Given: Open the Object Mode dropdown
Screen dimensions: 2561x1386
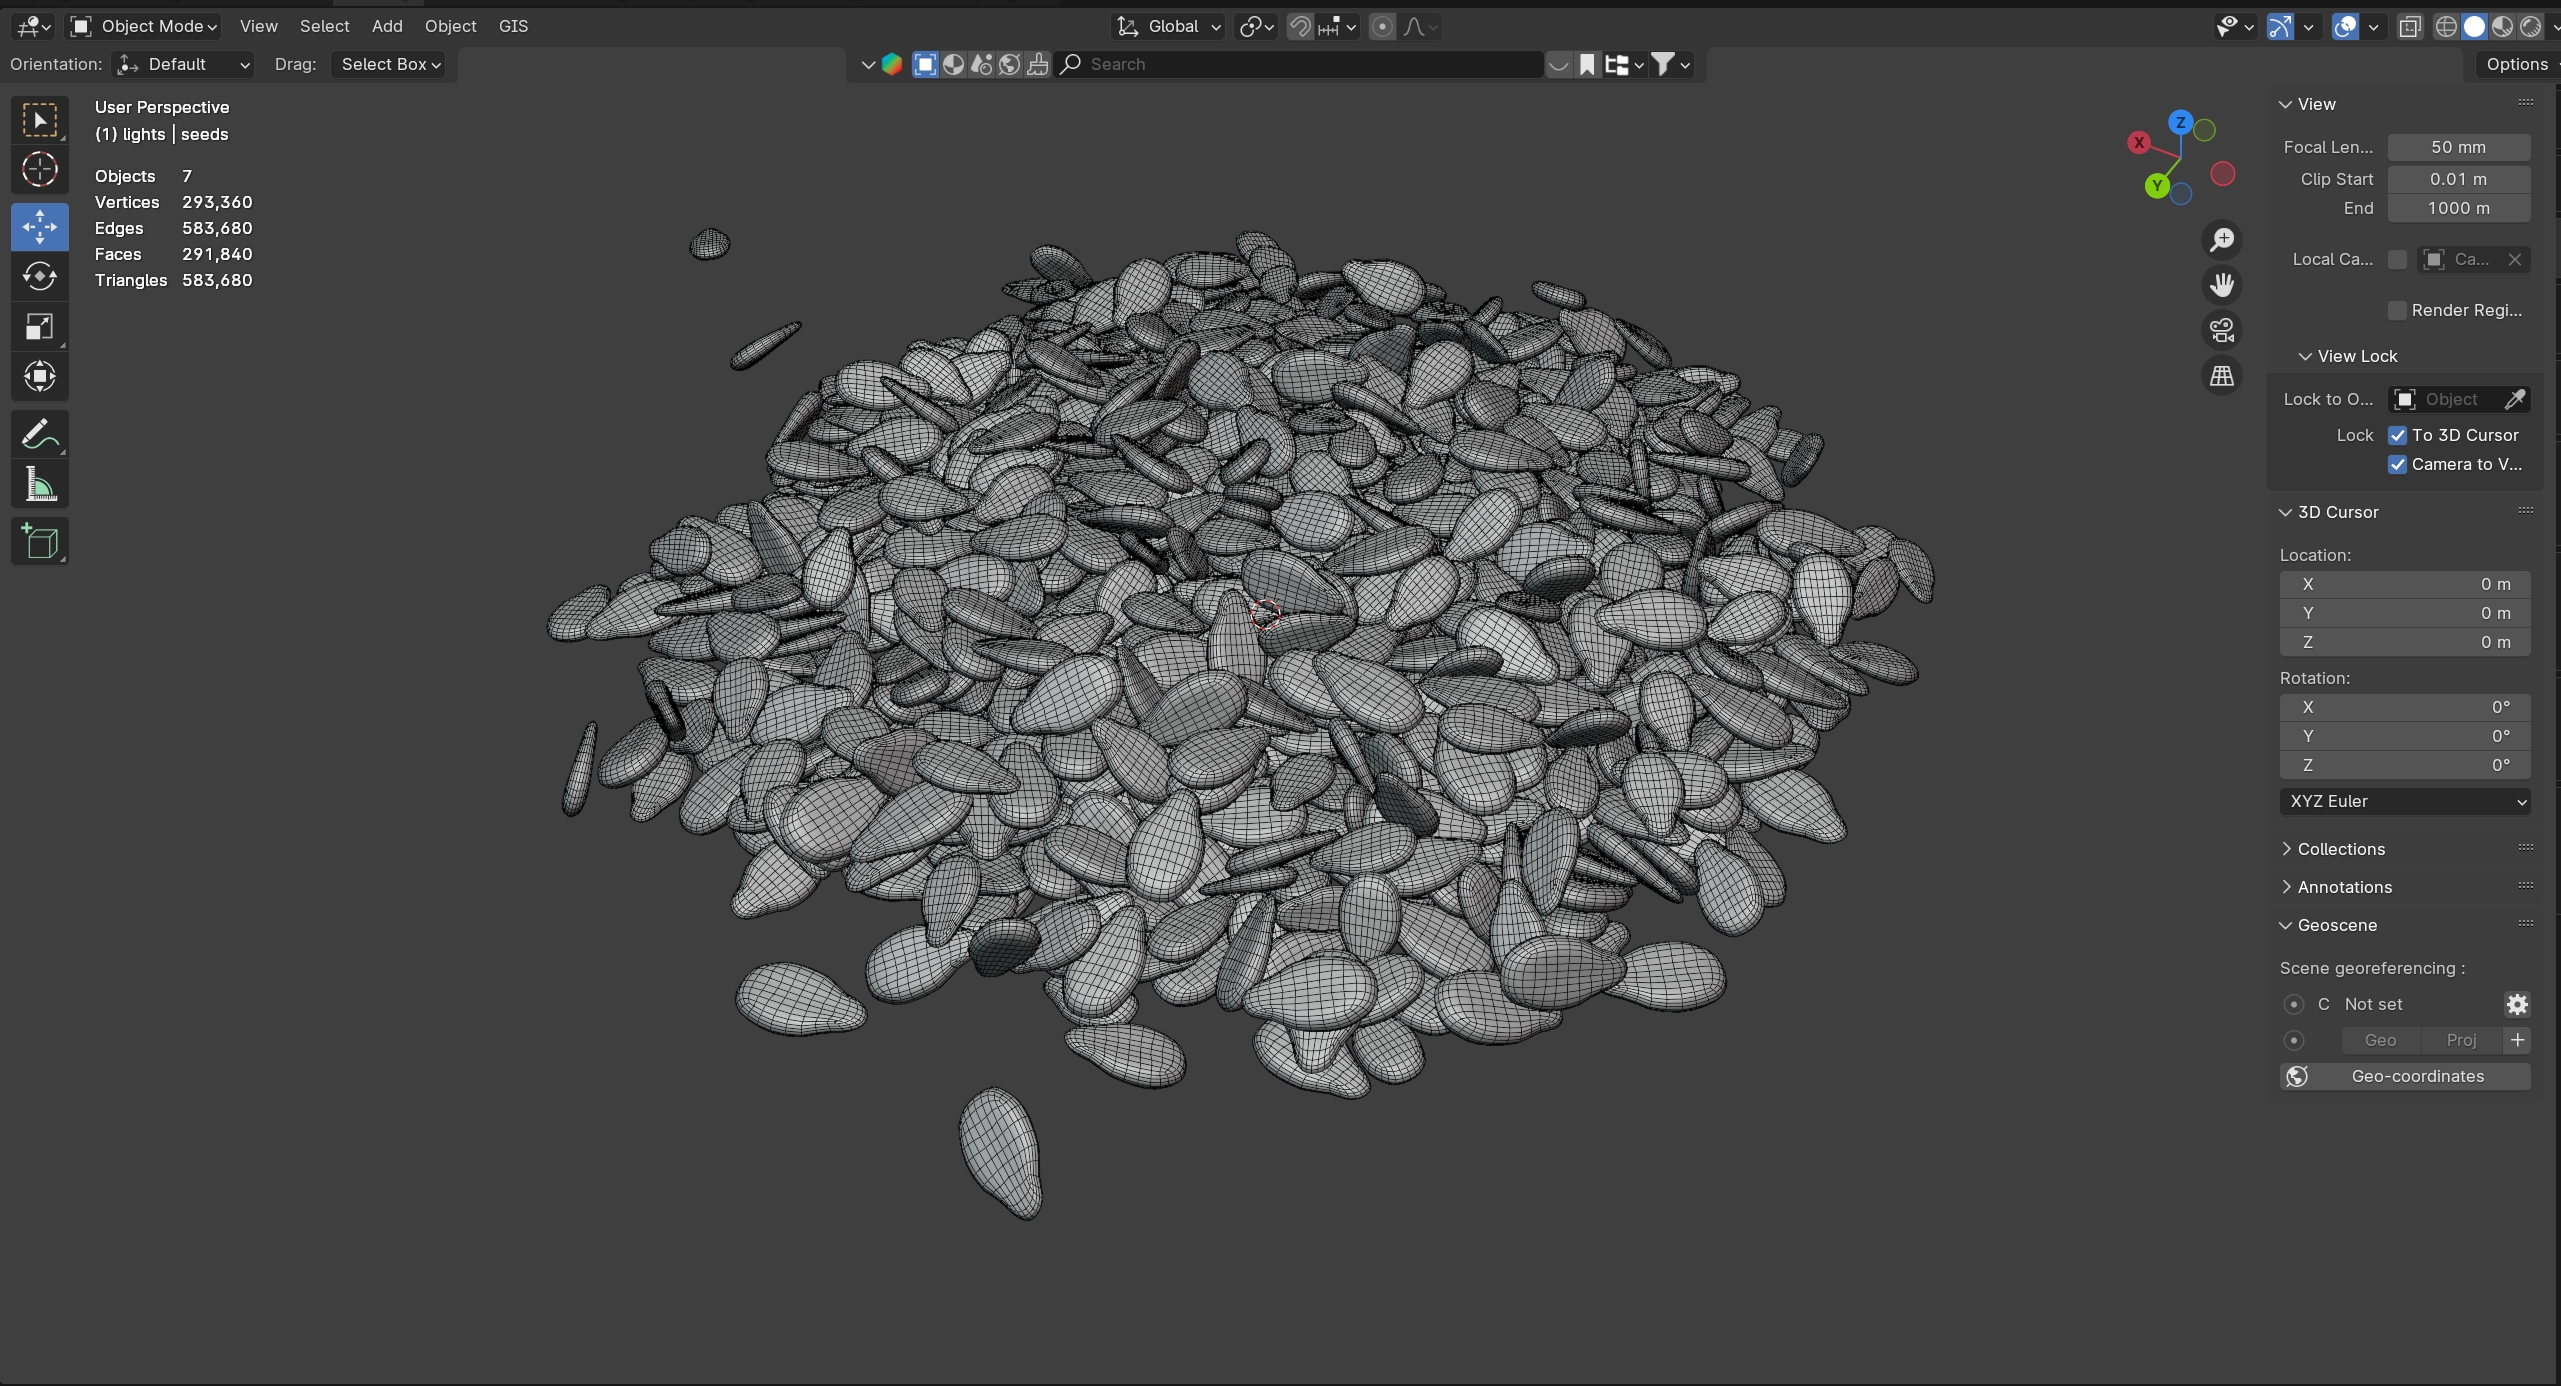Looking at the screenshot, I should coord(144,26).
